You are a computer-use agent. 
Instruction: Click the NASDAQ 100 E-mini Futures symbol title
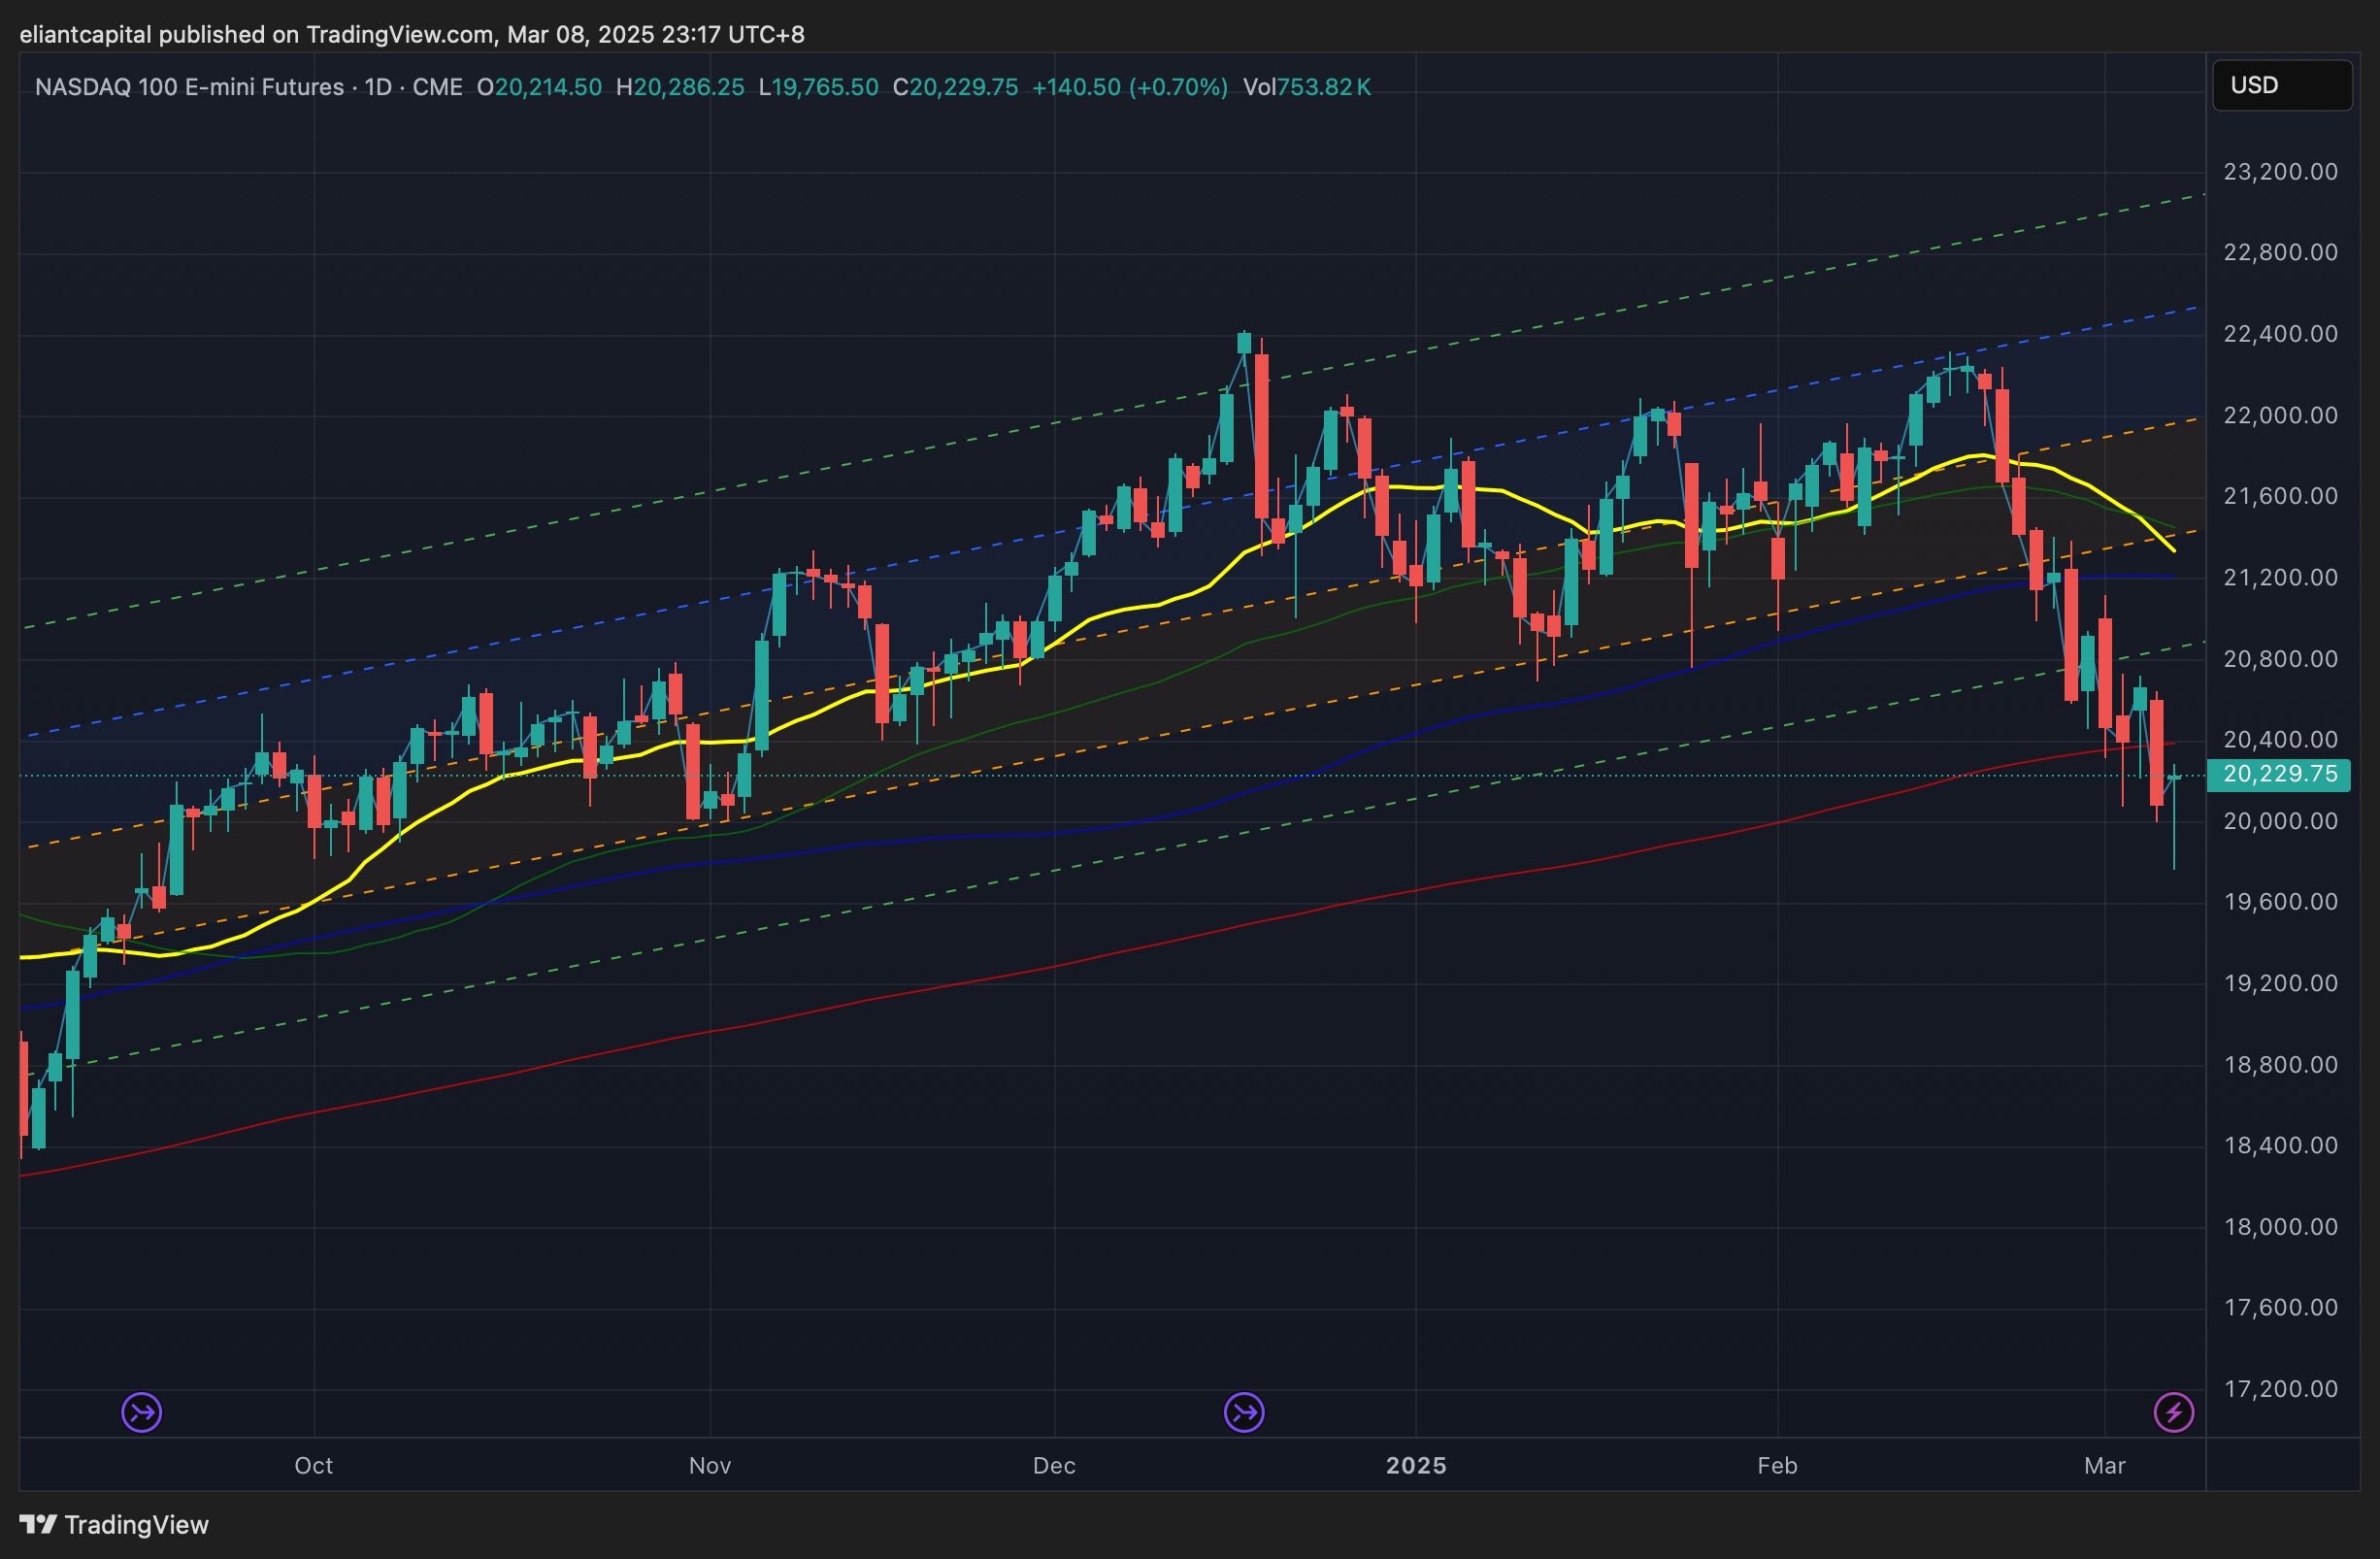189,87
